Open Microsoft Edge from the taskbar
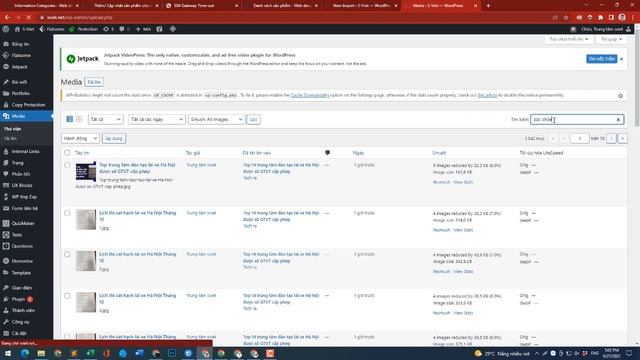The image size is (640, 360). (24, 353)
